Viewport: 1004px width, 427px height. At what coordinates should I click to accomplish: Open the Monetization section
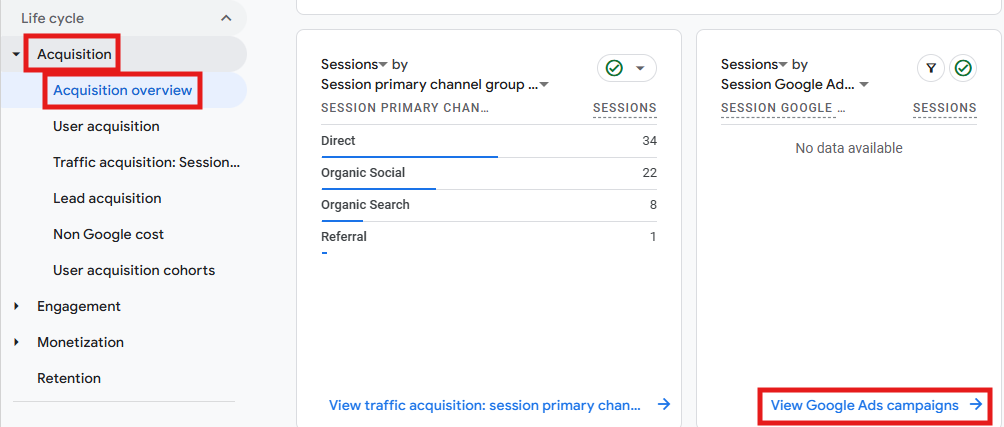coord(81,342)
